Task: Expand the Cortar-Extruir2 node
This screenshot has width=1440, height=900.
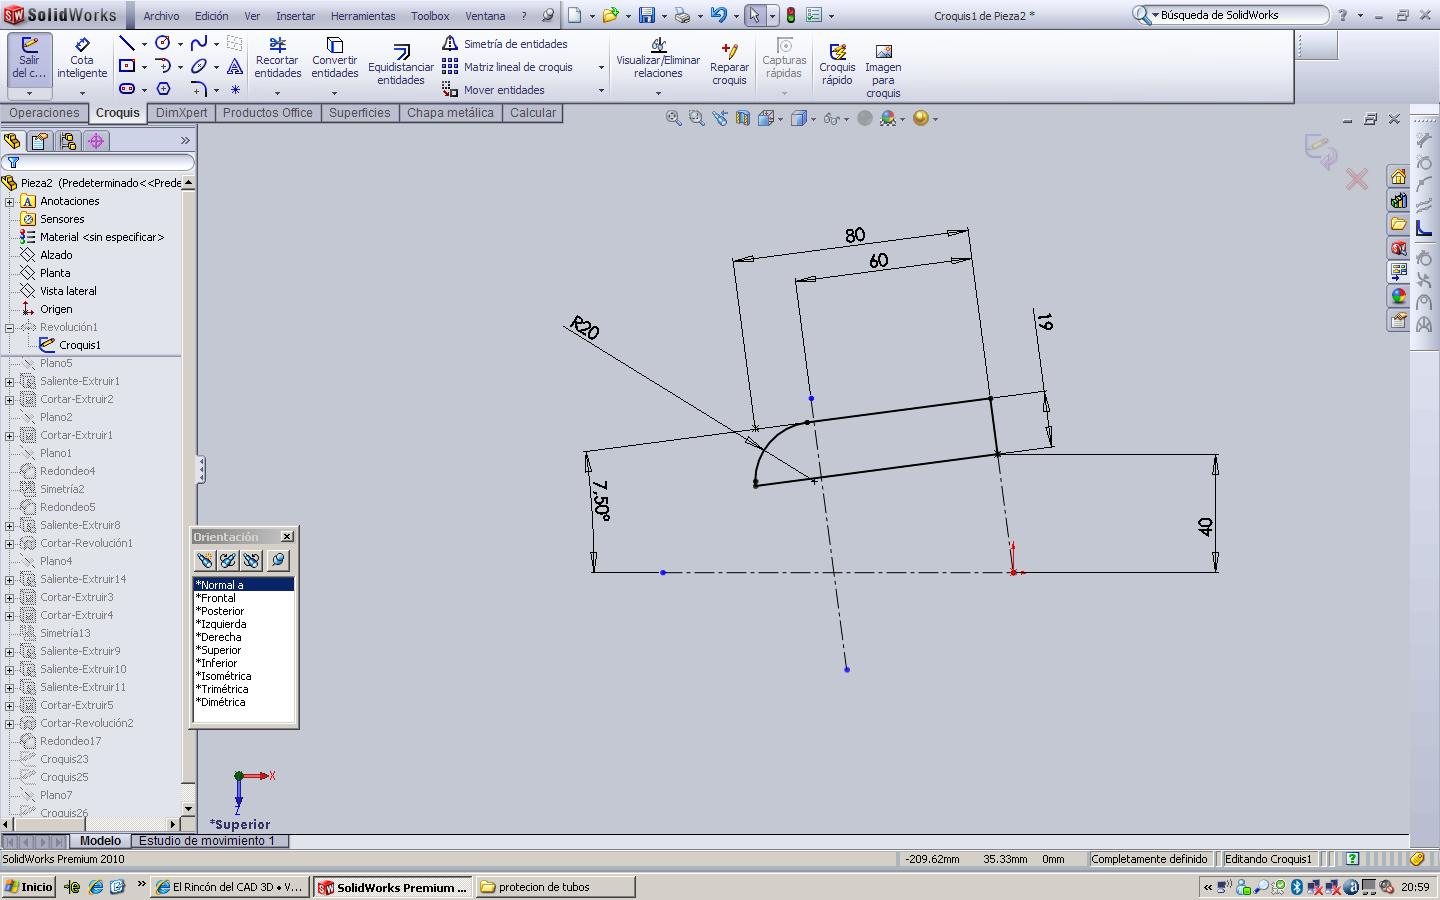Action: 10,399
